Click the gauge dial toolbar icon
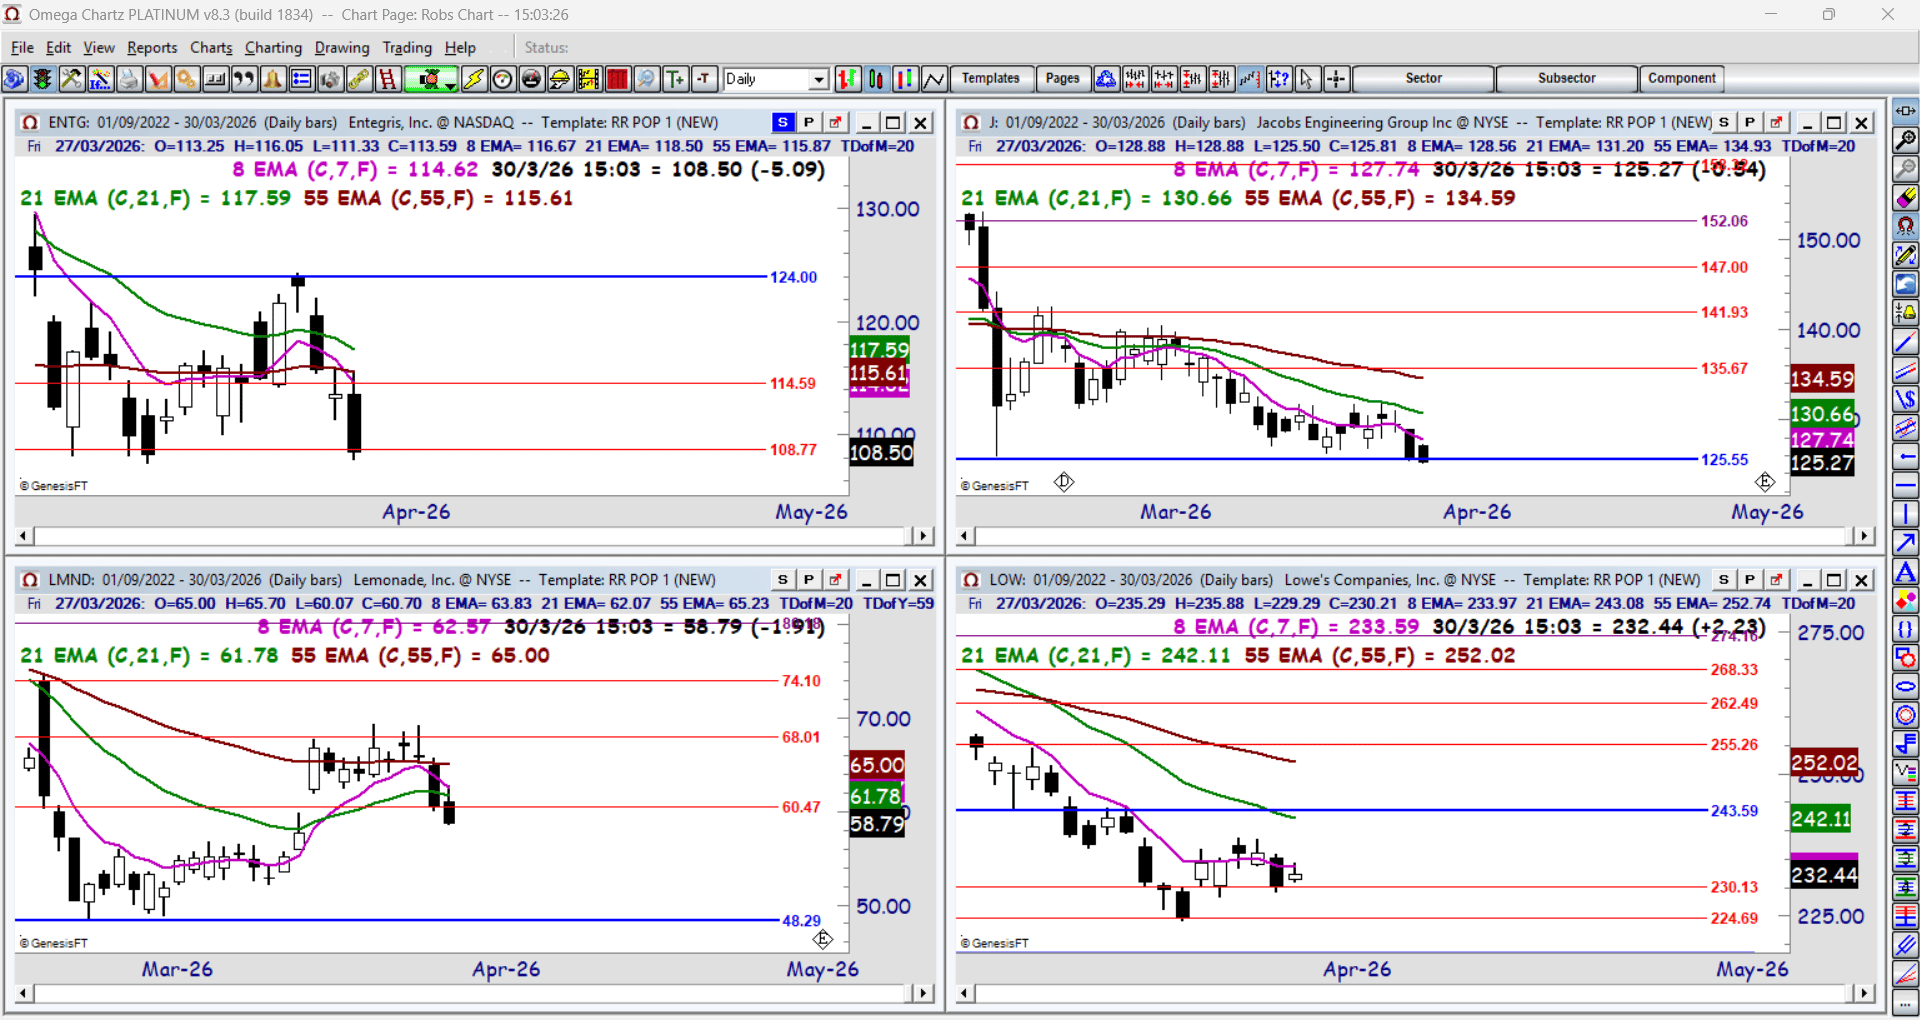Screen dimensions: 1920x1020 pos(503,79)
